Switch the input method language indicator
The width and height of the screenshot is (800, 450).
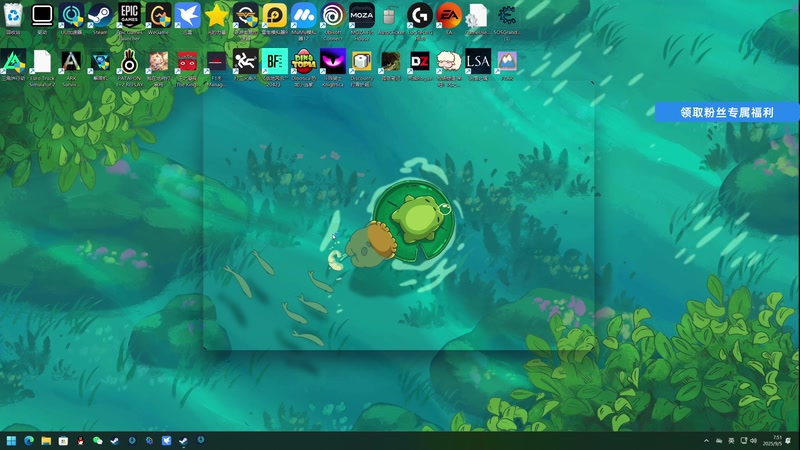tap(731, 441)
